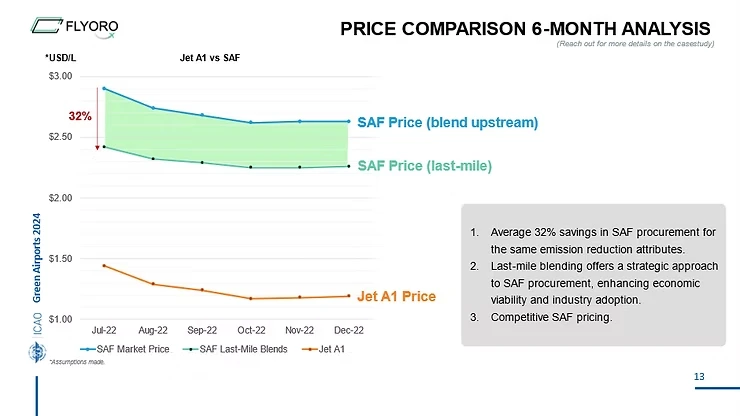This screenshot has width=740, height=416.
Task: Click the "Jet A1 vs SAF" chart title
Action: pyautogui.click(x=210, y=57)
